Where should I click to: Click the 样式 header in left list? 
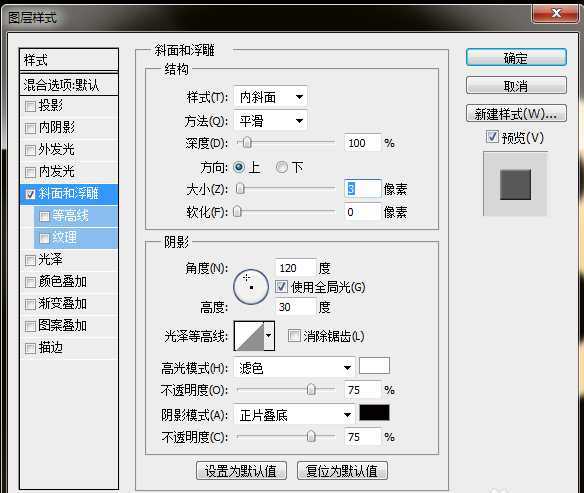point(69,60)
